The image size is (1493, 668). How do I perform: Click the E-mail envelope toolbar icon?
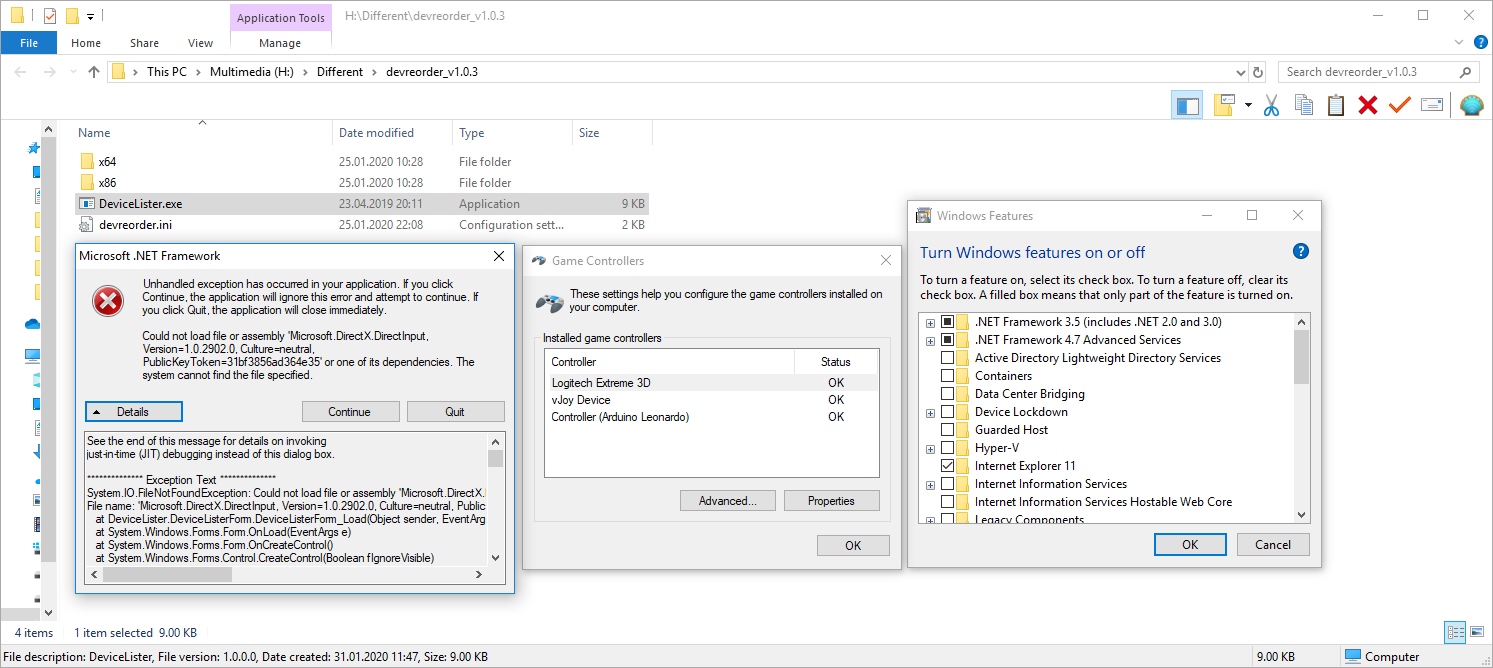point(1431,105)
